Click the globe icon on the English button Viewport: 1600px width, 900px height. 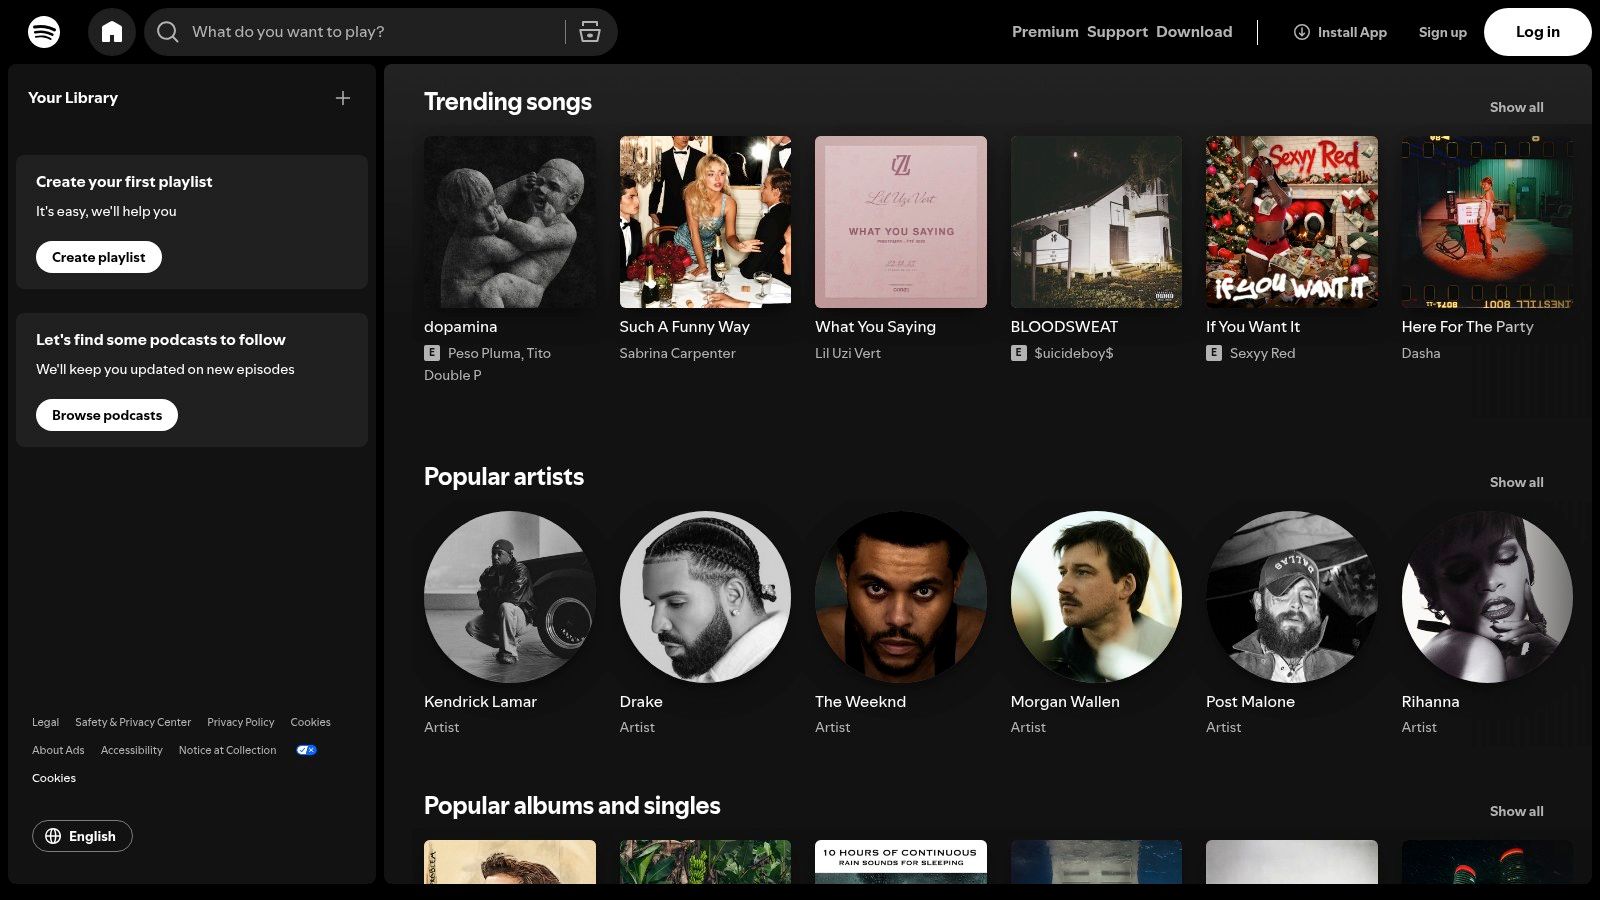tap(53, 836)
